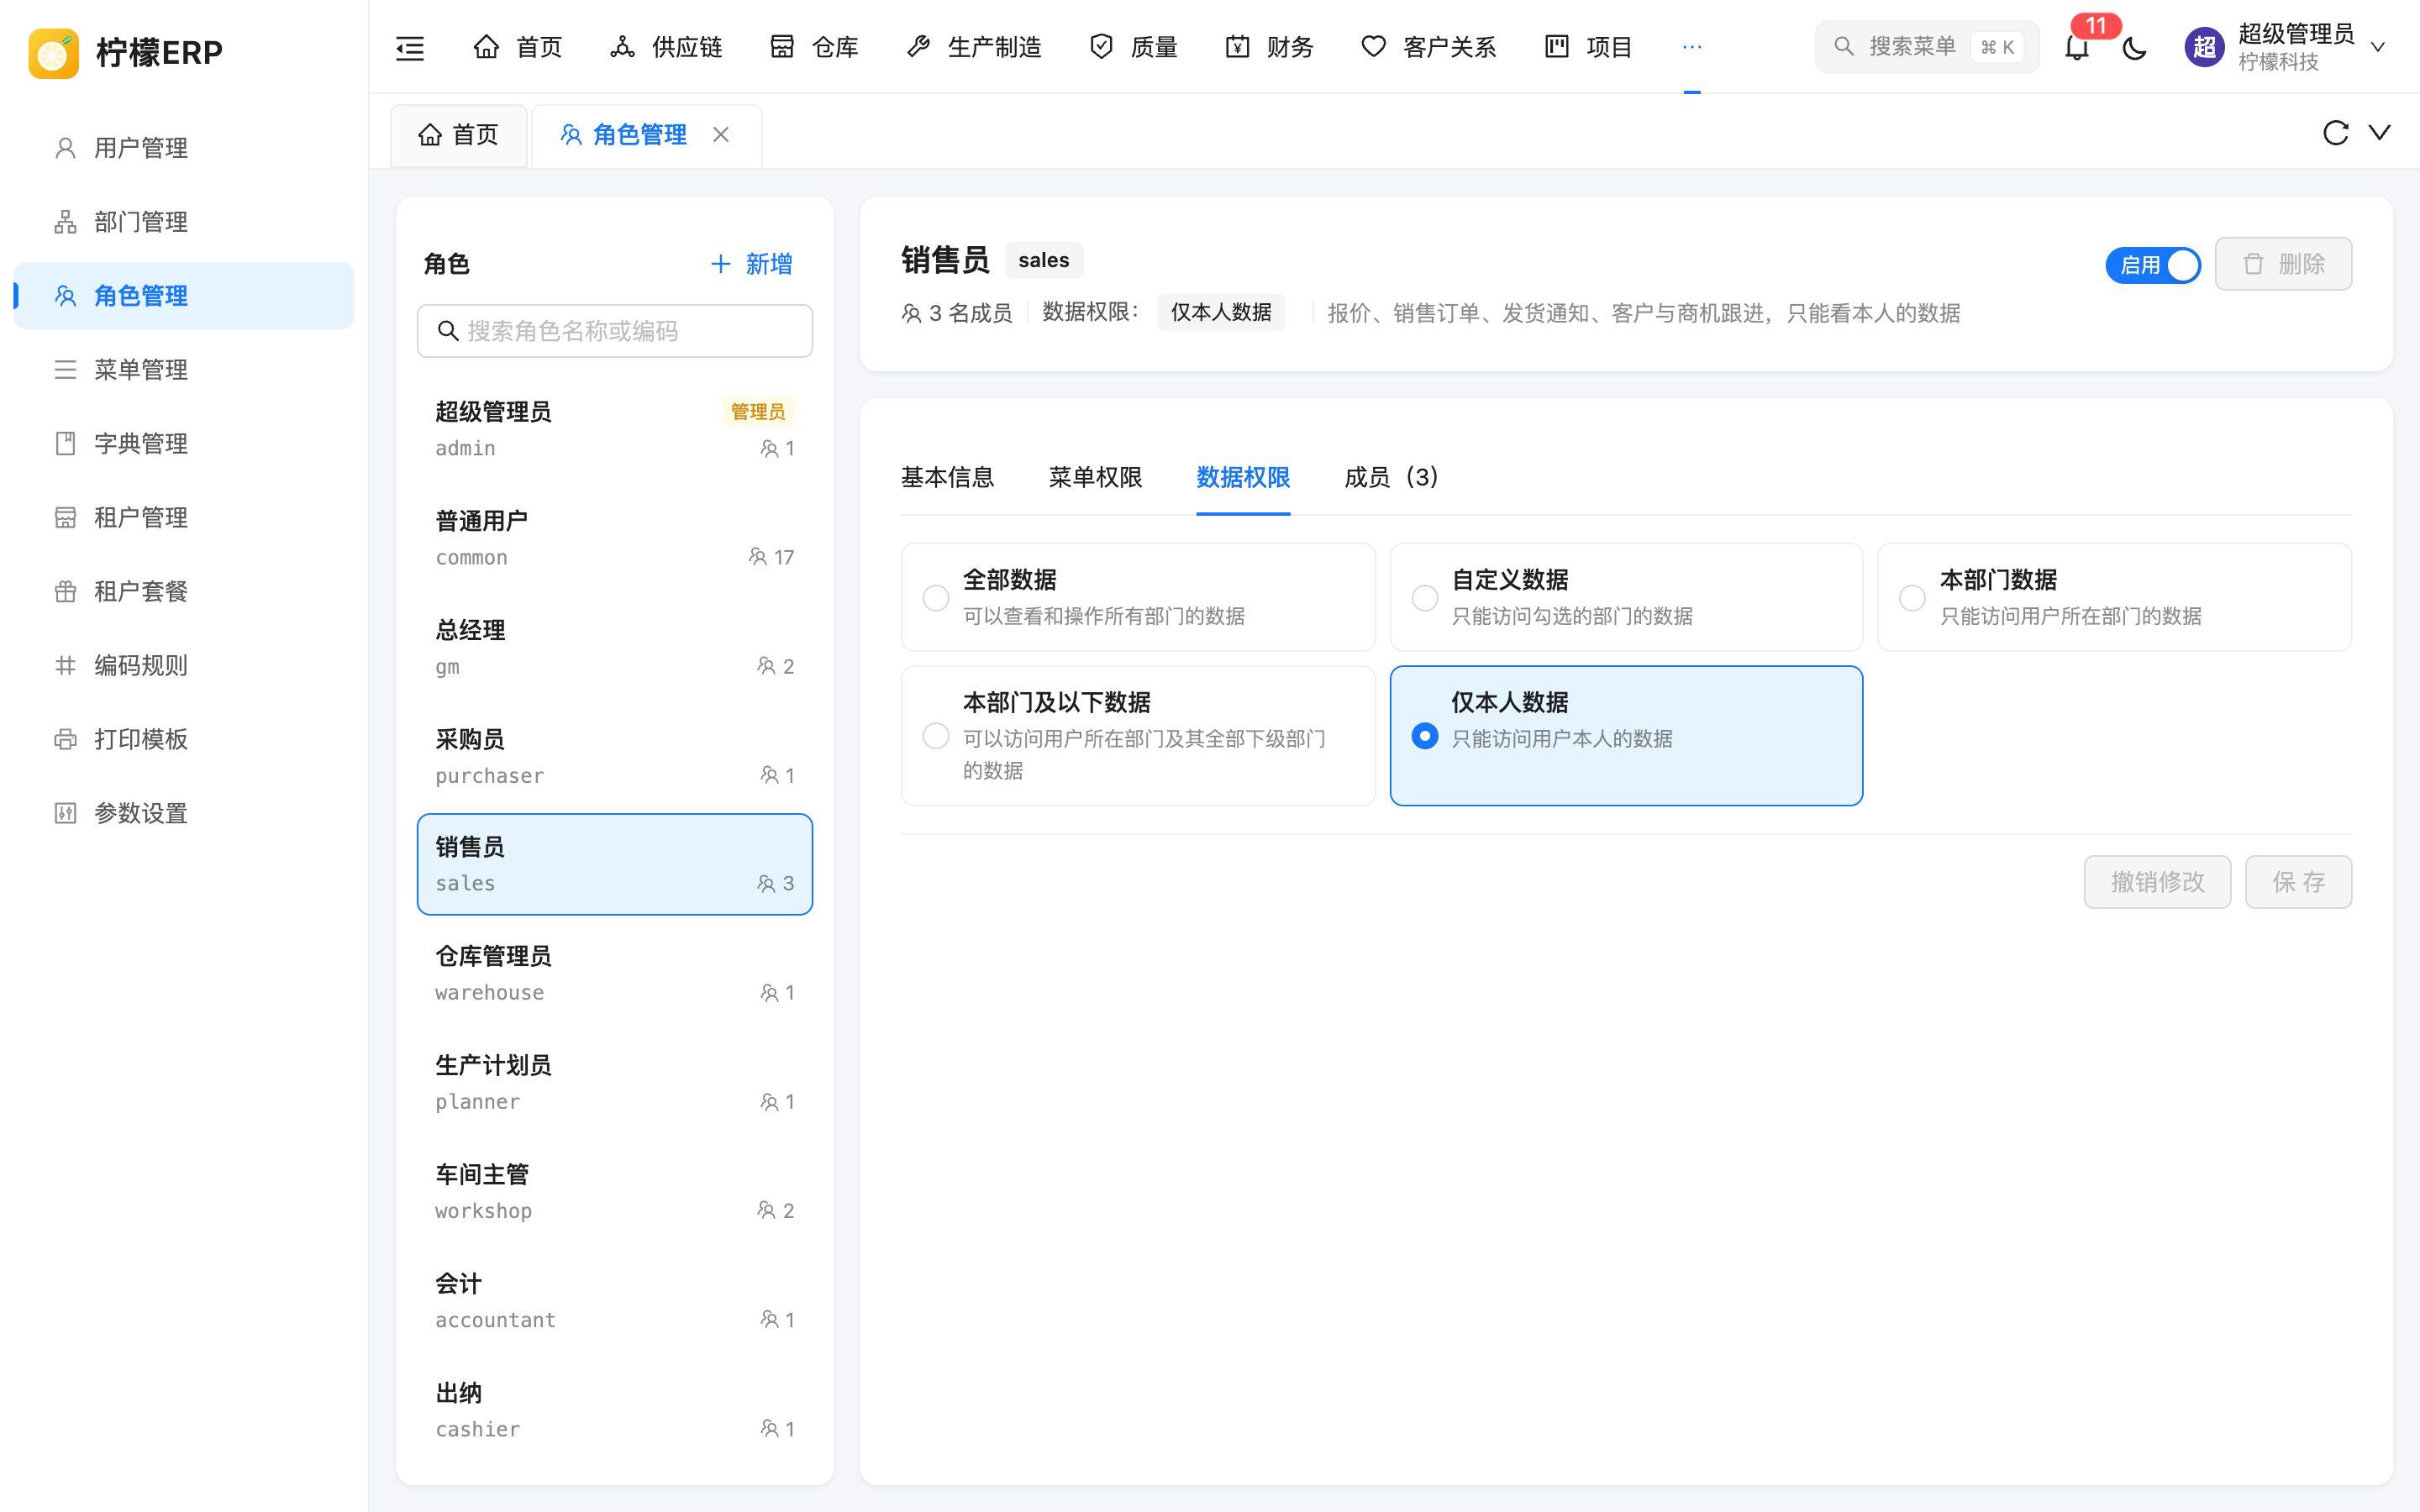The width and height of the screenshot is (2420, 1512).
Task: Select the 仓库管理员 role in the list
Action: coord(615,974)
